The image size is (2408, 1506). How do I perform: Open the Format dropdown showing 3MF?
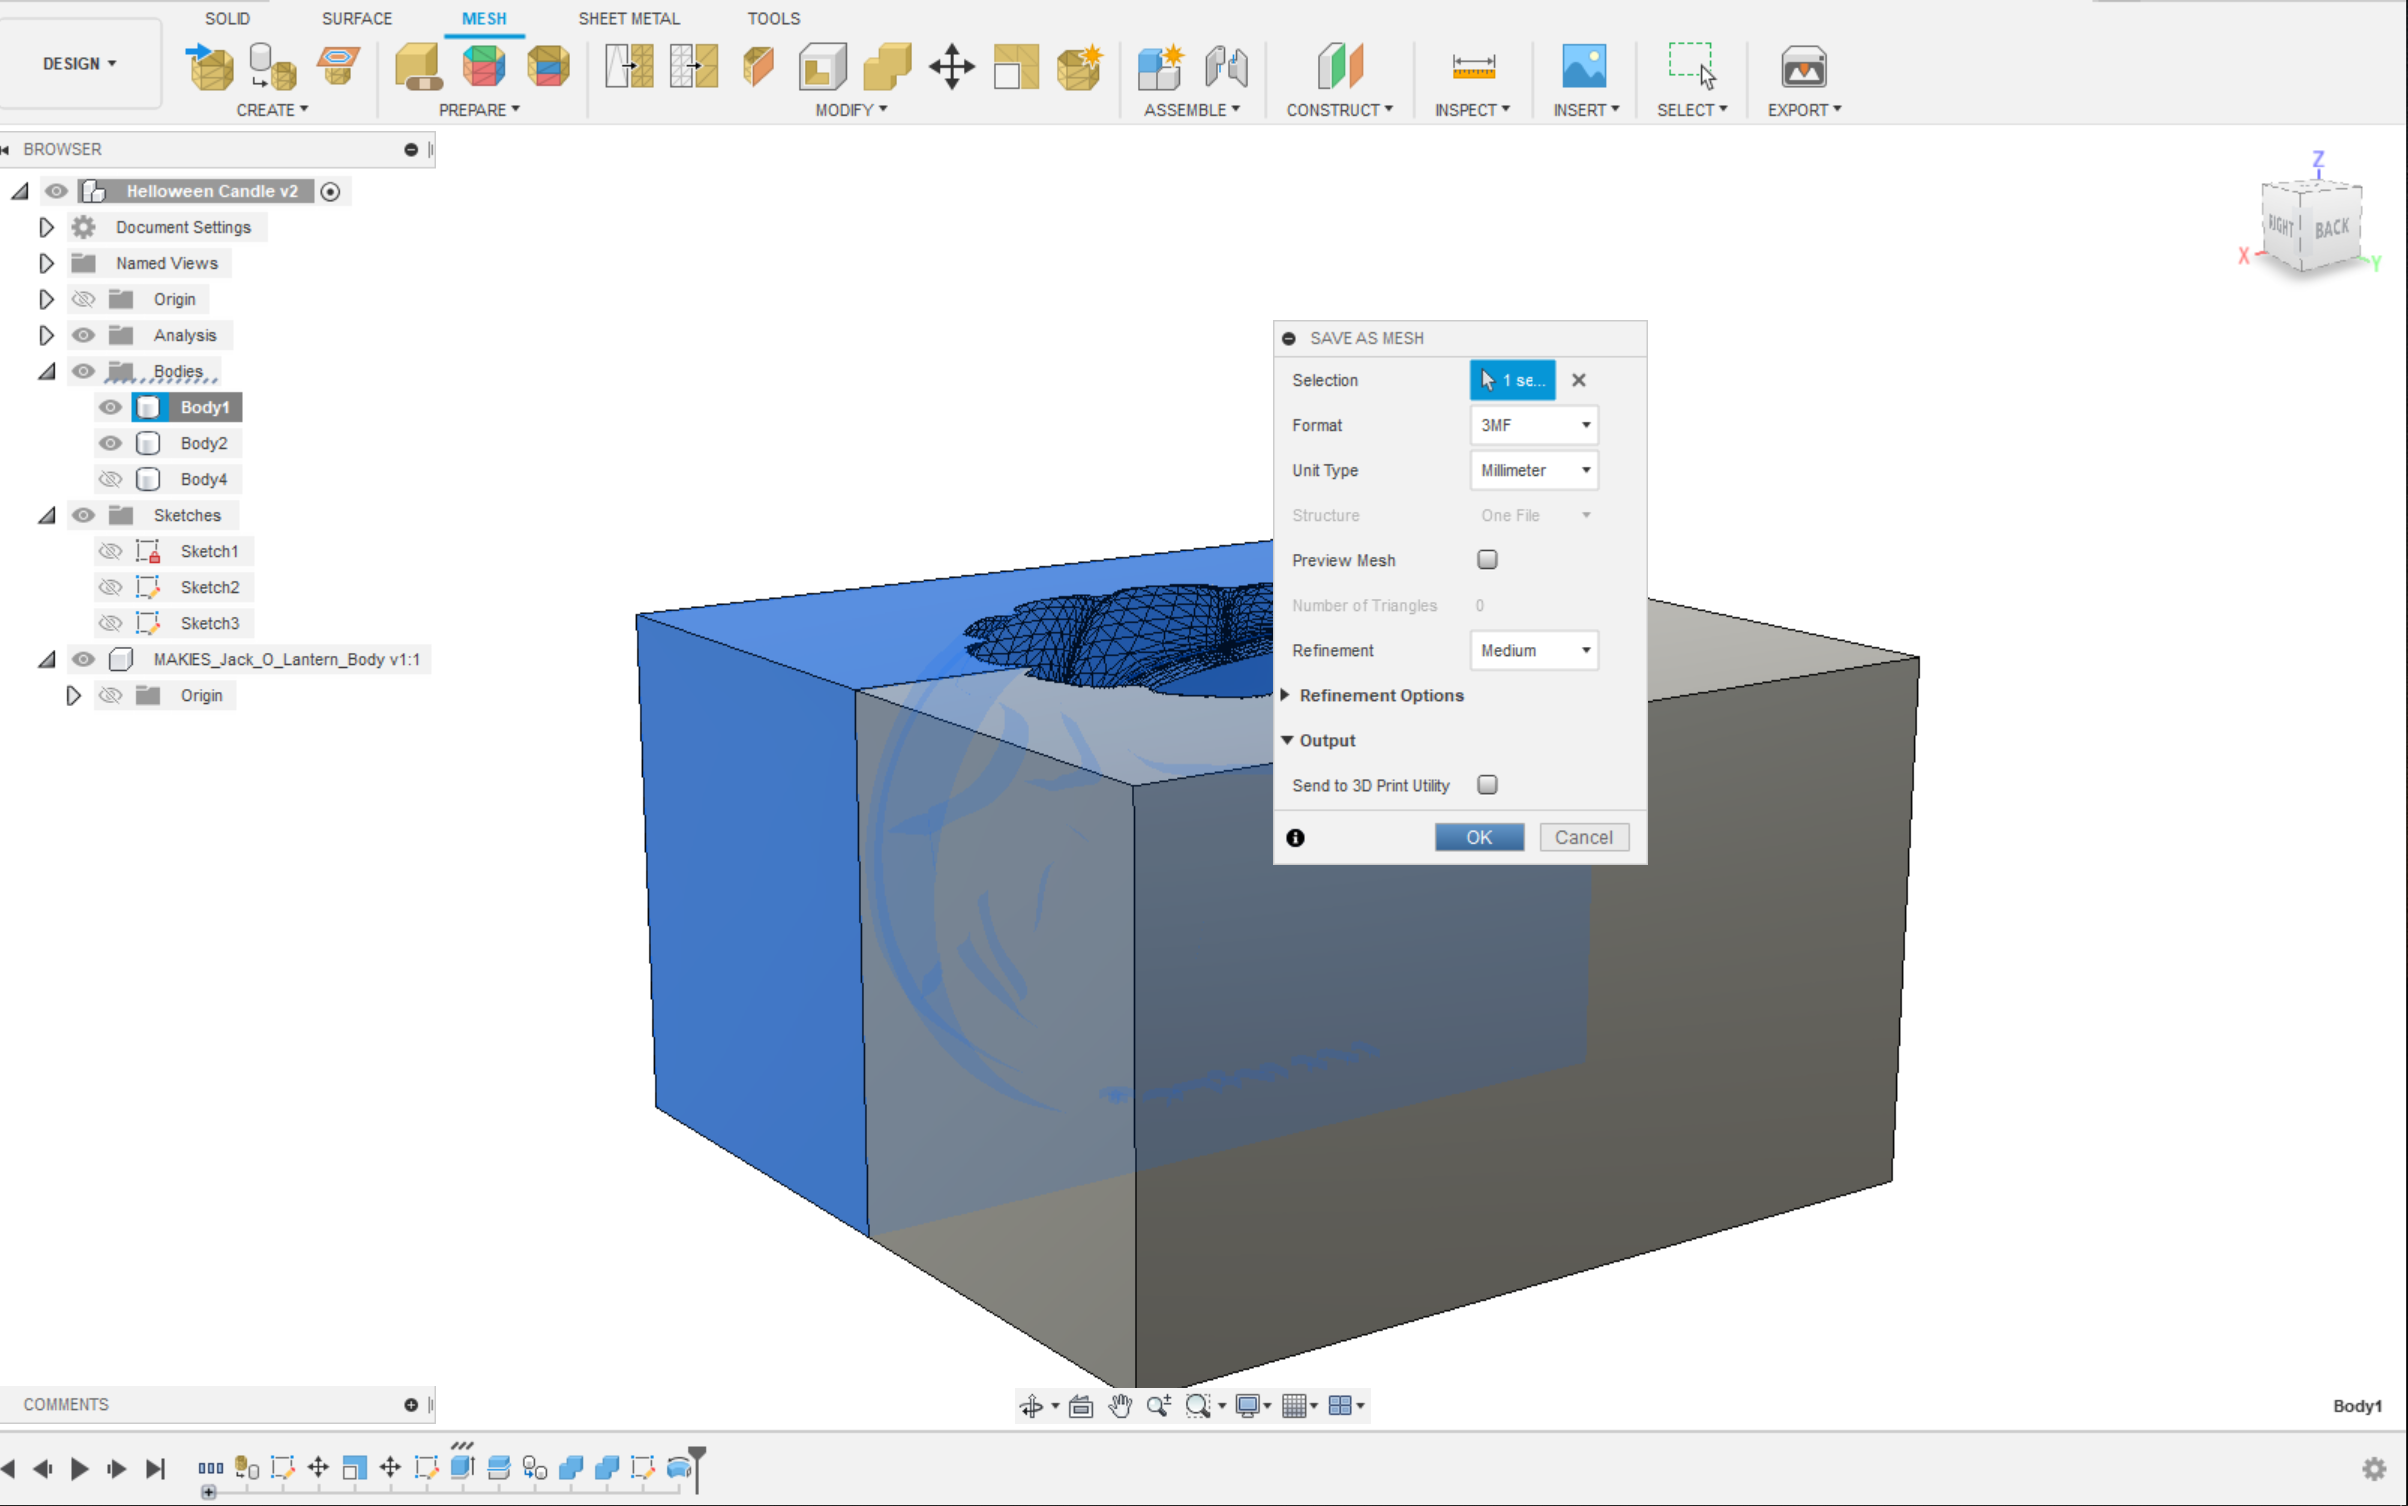pos(1533,425)
